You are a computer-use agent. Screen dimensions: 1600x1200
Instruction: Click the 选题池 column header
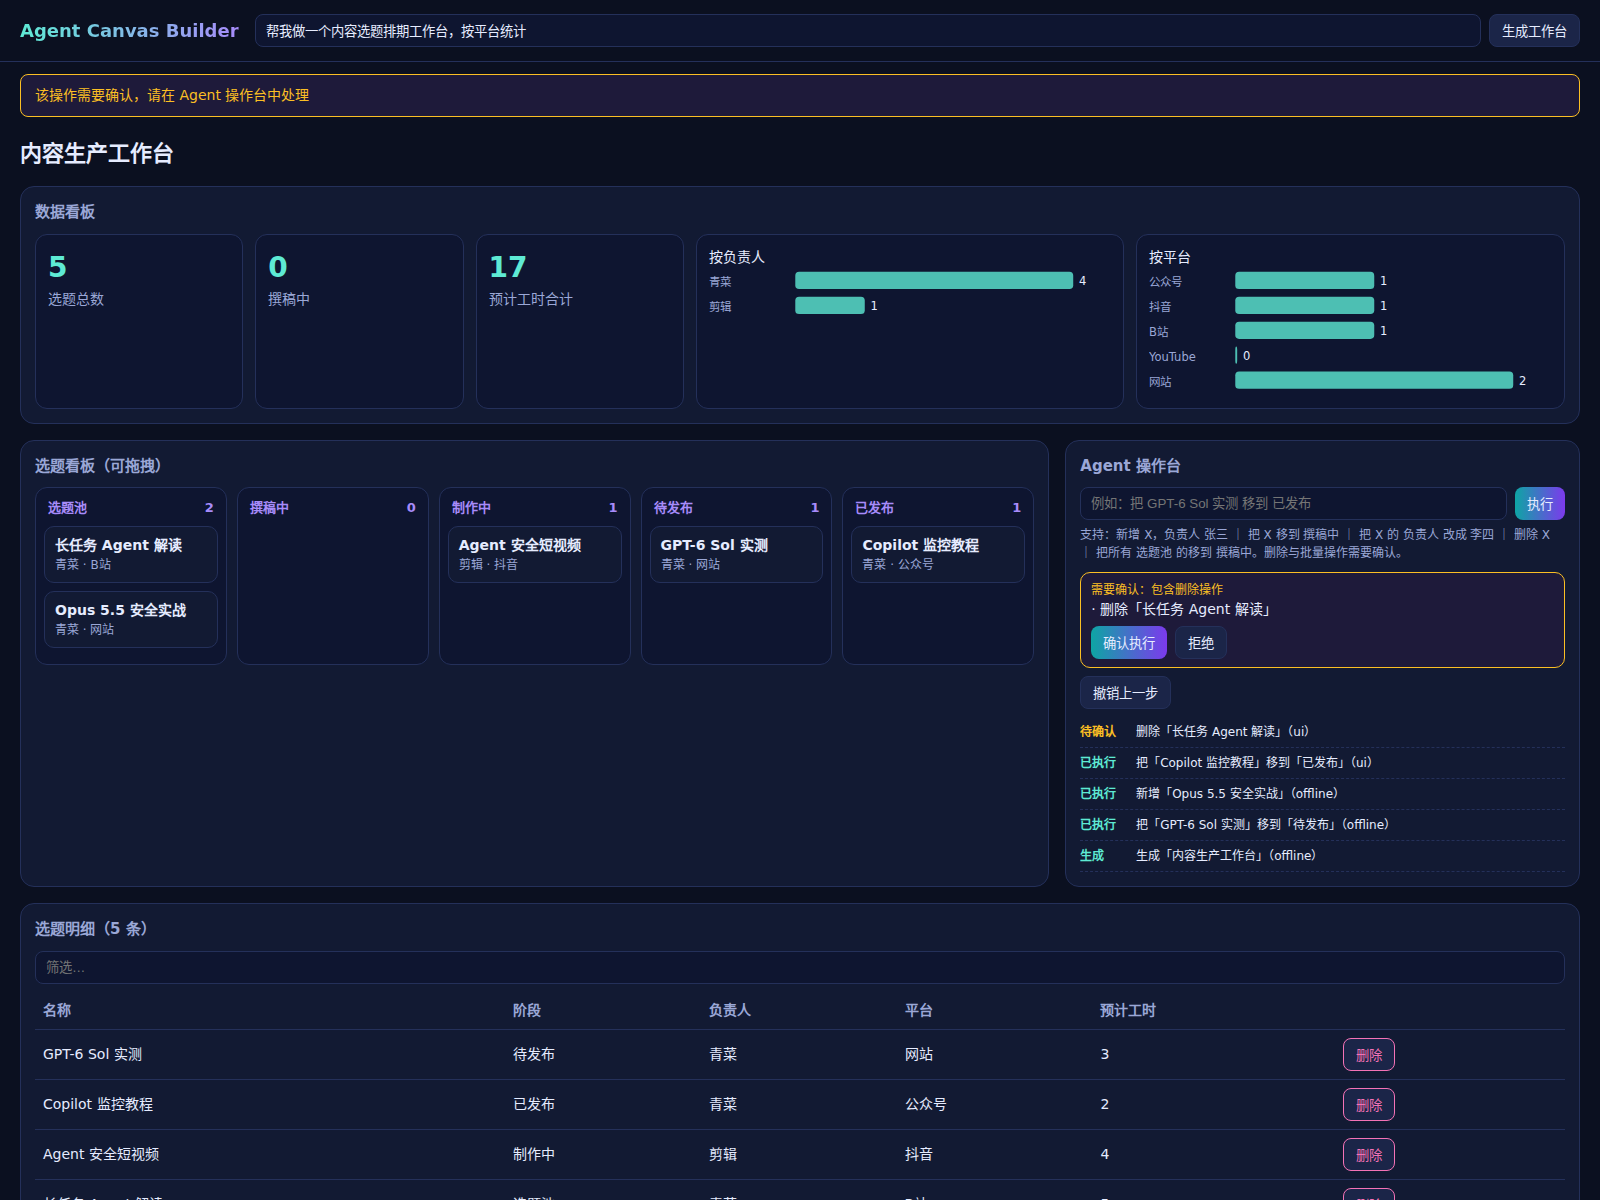click(131, 508)
